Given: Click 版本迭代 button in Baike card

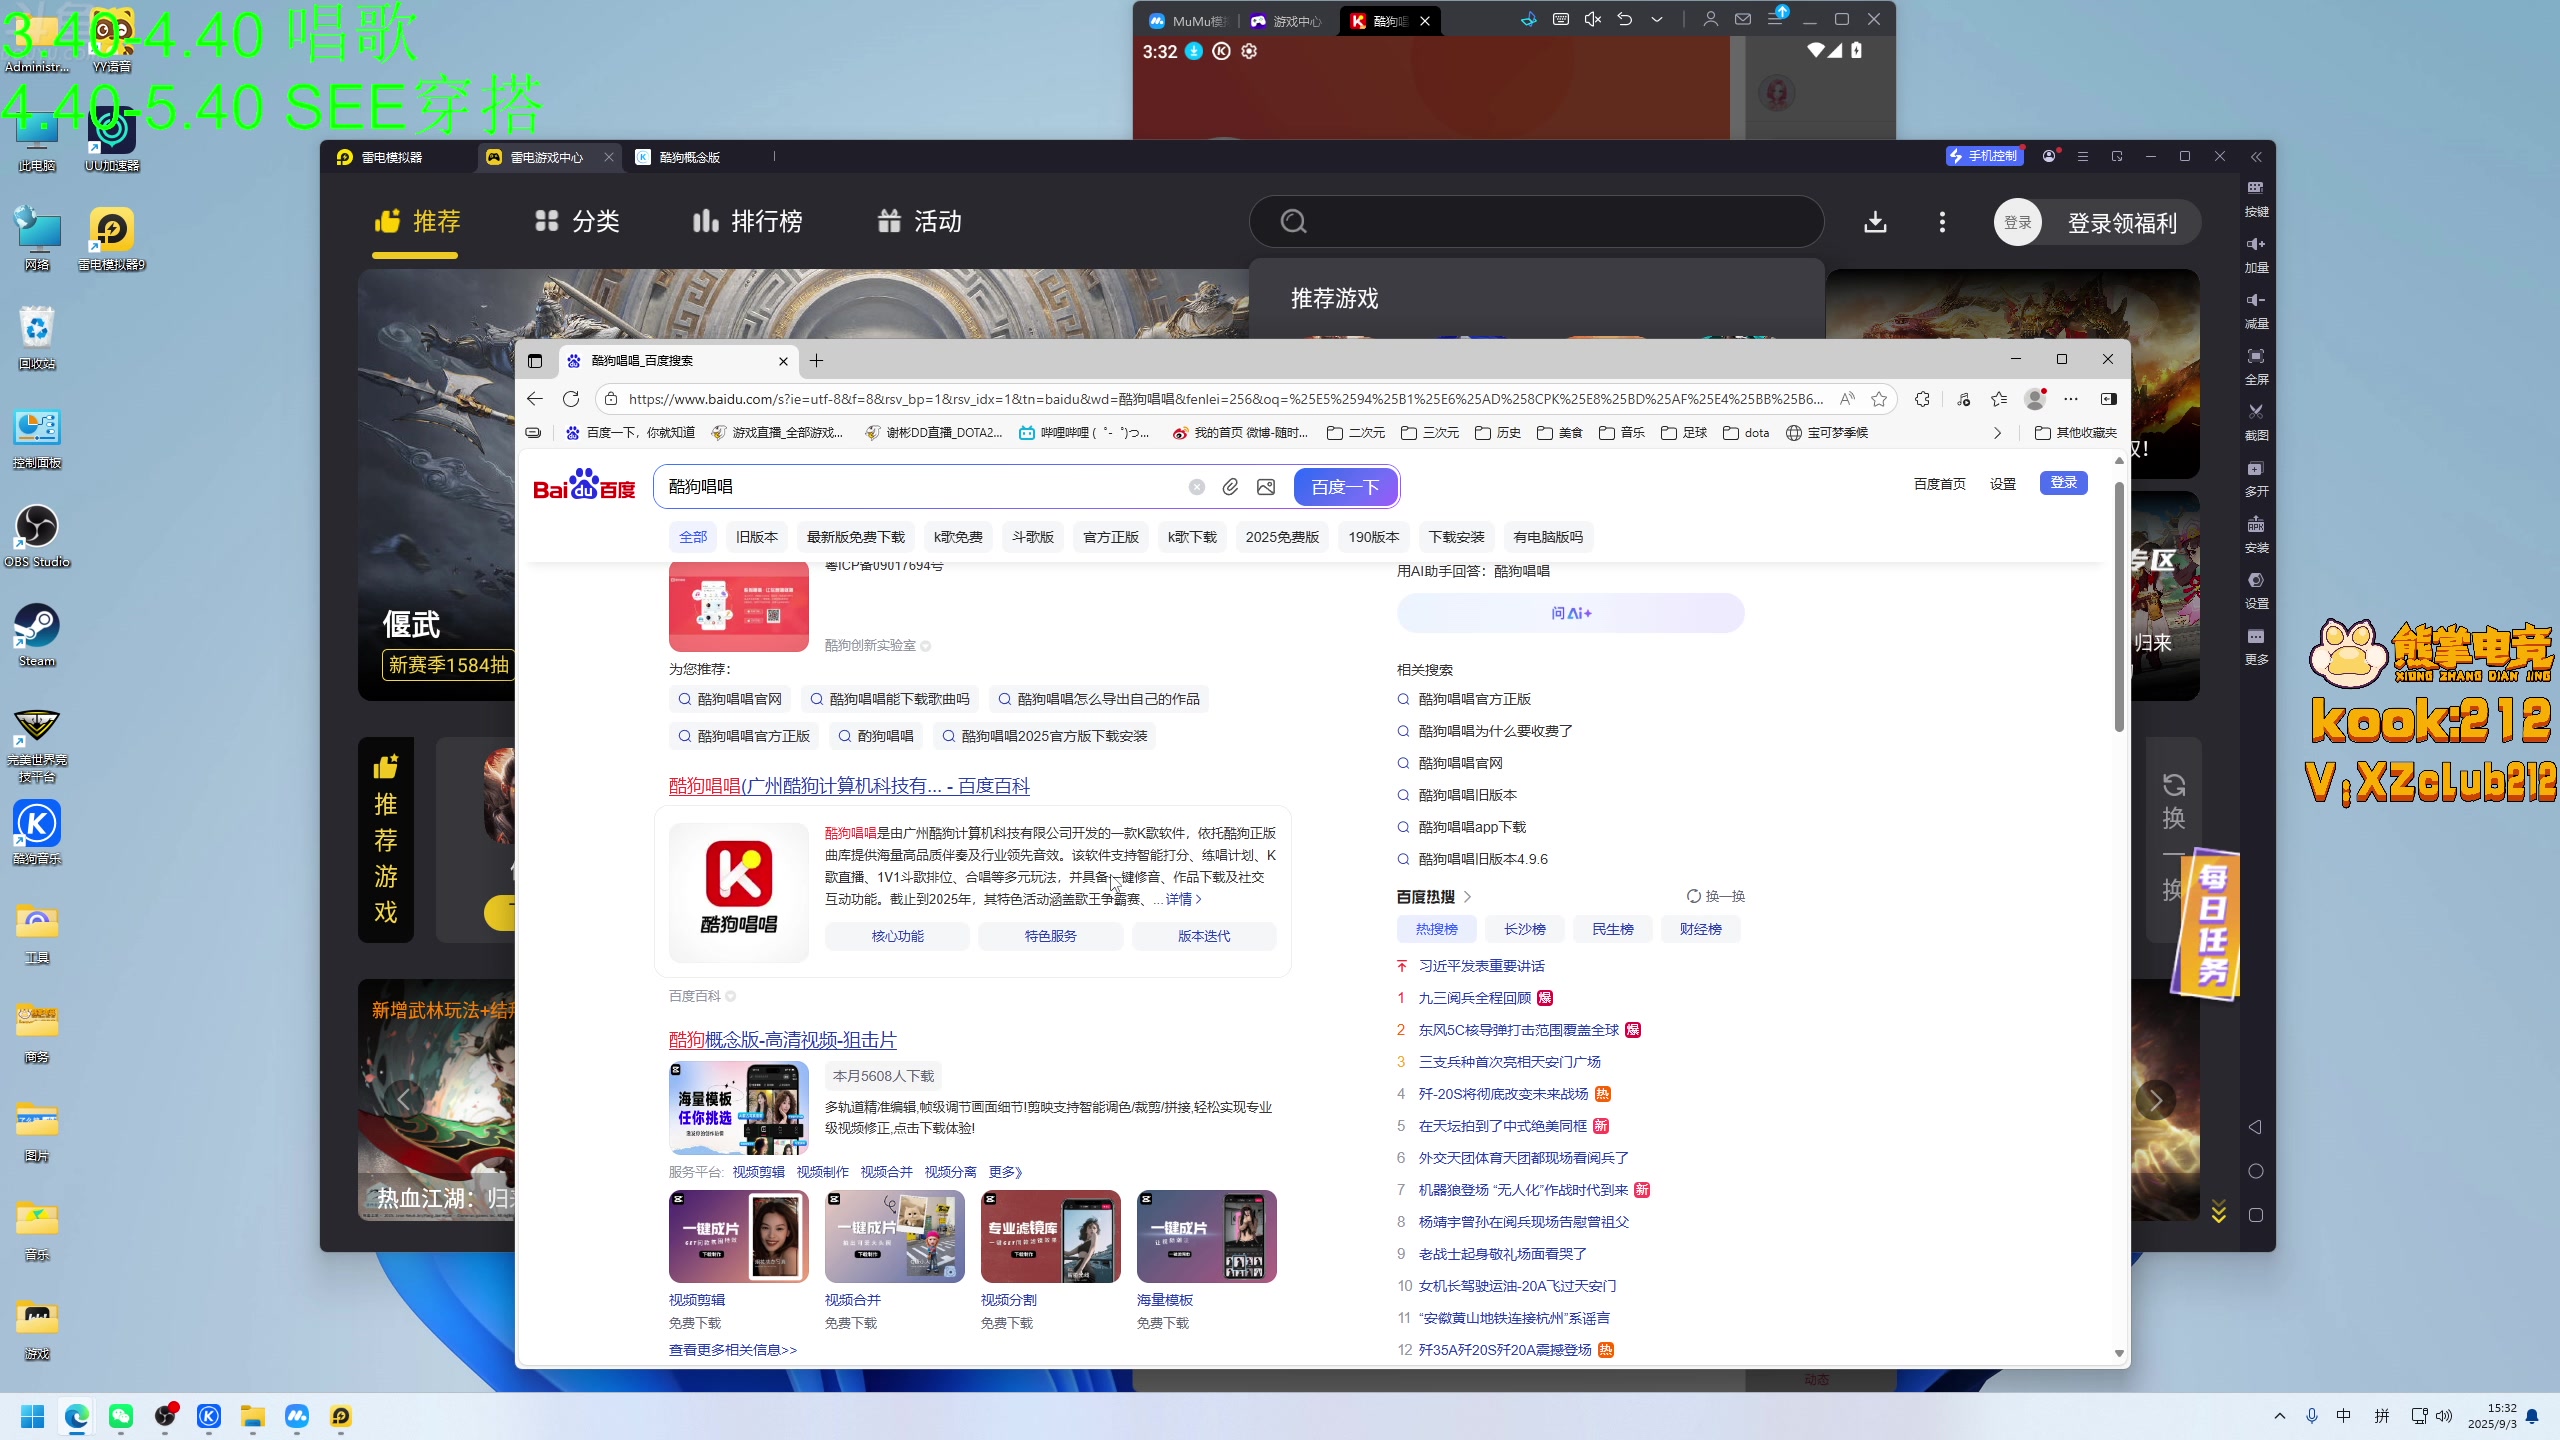Looking at the screenshot, I should click(x=1204, y=936).
